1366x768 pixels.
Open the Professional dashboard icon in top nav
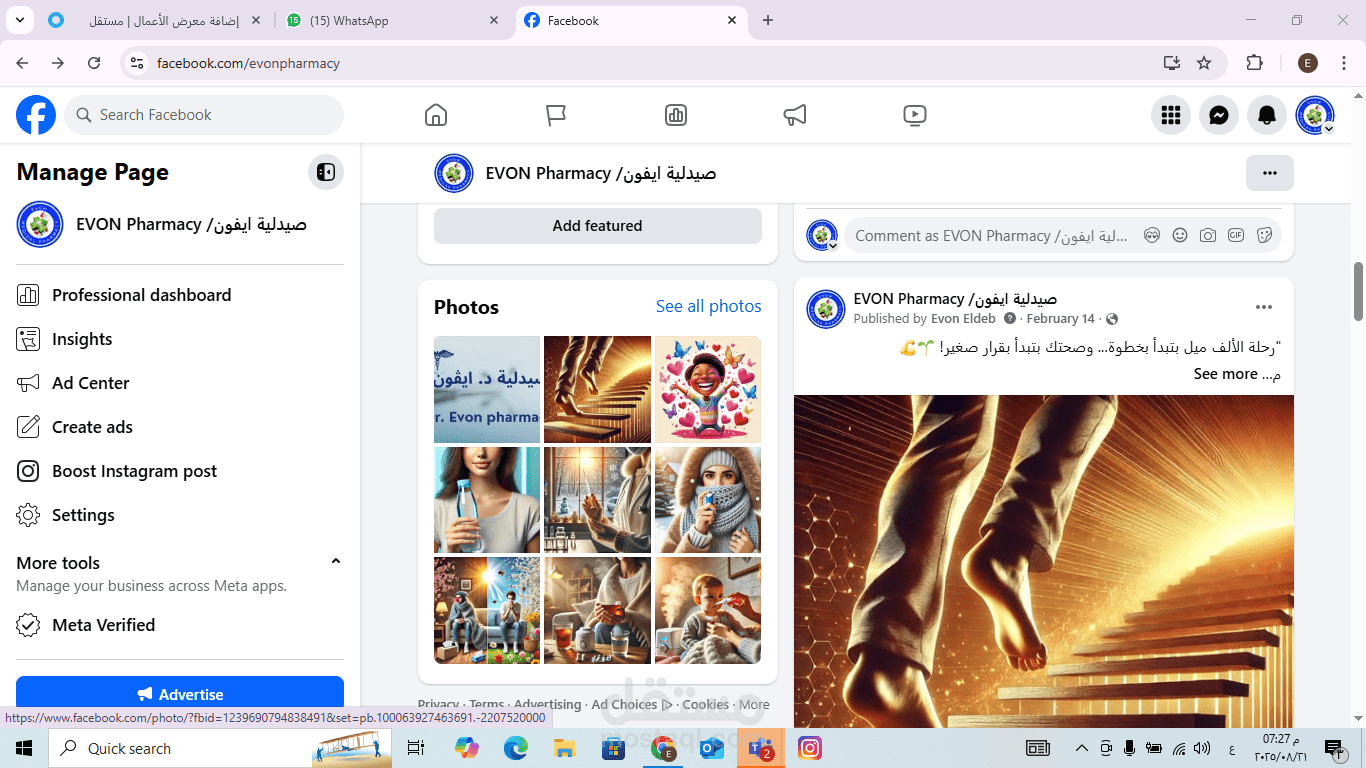(x=676, y=115)
